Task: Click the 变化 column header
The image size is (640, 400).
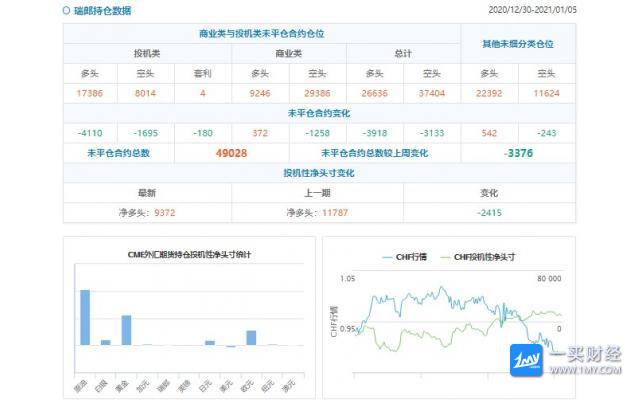Action: pos(489,193)
